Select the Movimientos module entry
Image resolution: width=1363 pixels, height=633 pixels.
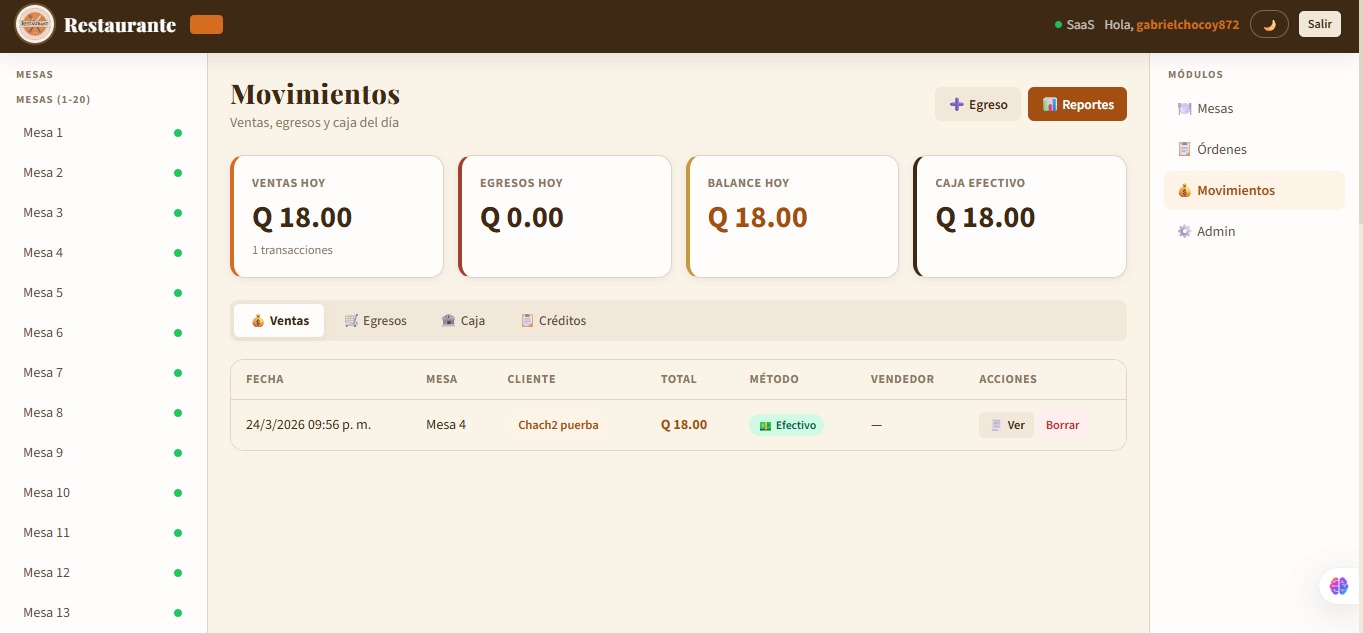pyautogui.click(x=1235, y=190)
